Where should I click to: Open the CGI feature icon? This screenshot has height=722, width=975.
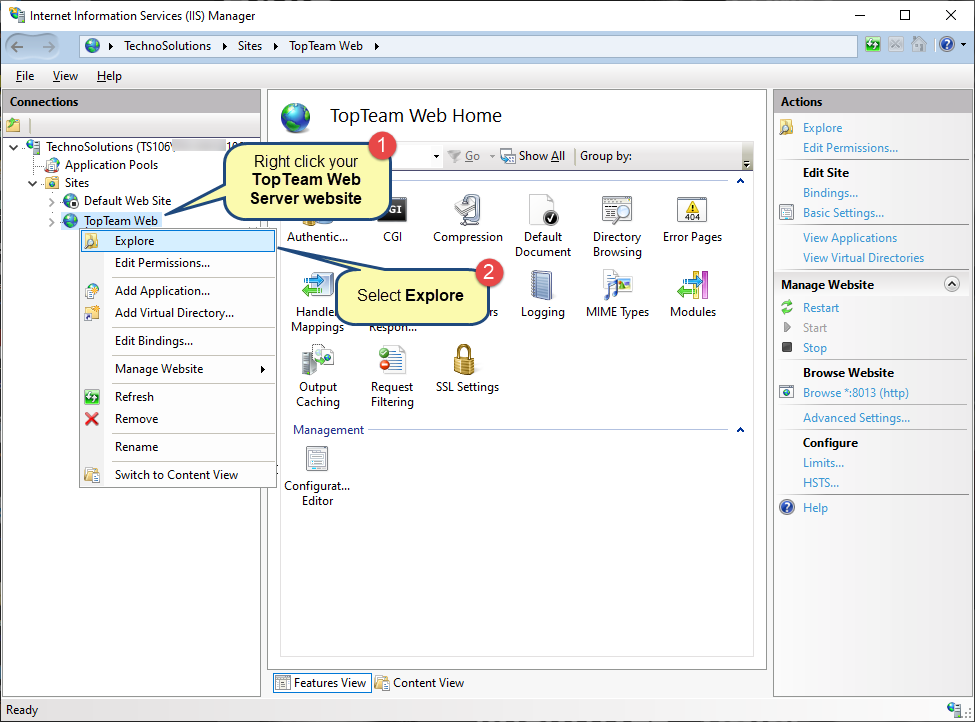coord(392,219)
